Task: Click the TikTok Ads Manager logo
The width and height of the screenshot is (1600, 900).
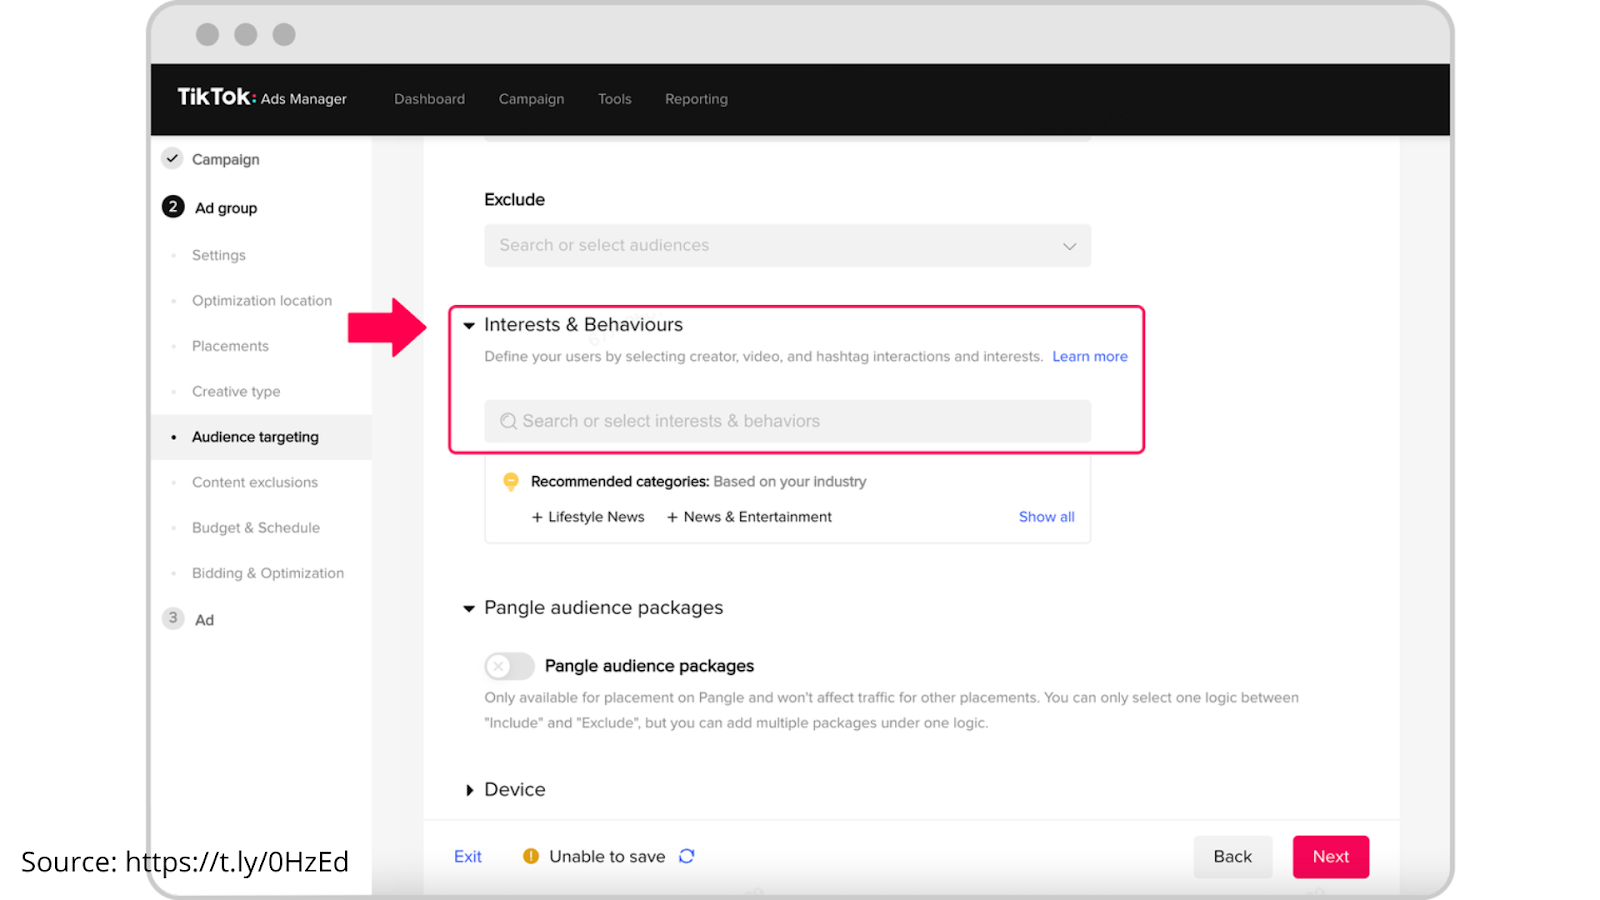Action: coord(262,98)
